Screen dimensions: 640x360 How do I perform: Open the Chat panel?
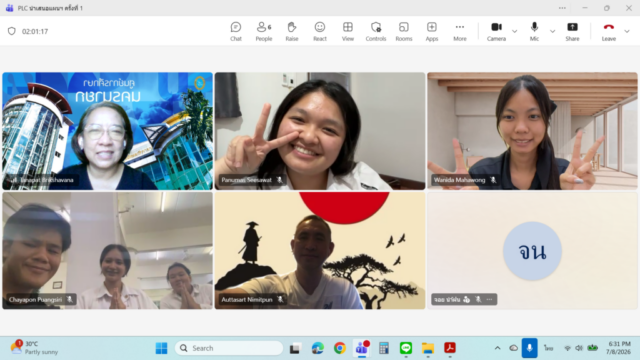point(236,31)
